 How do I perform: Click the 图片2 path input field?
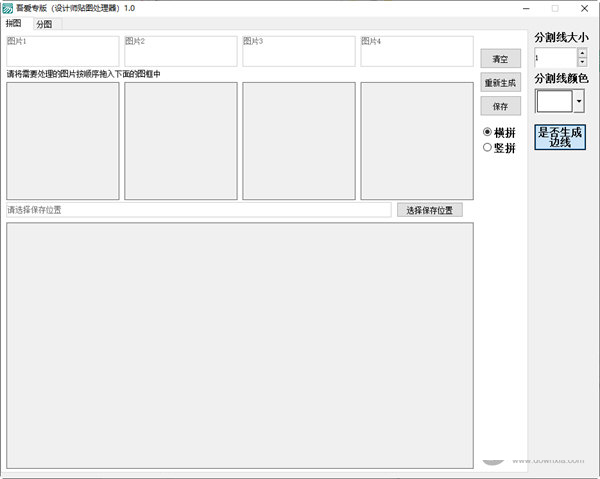coord(180,51)
